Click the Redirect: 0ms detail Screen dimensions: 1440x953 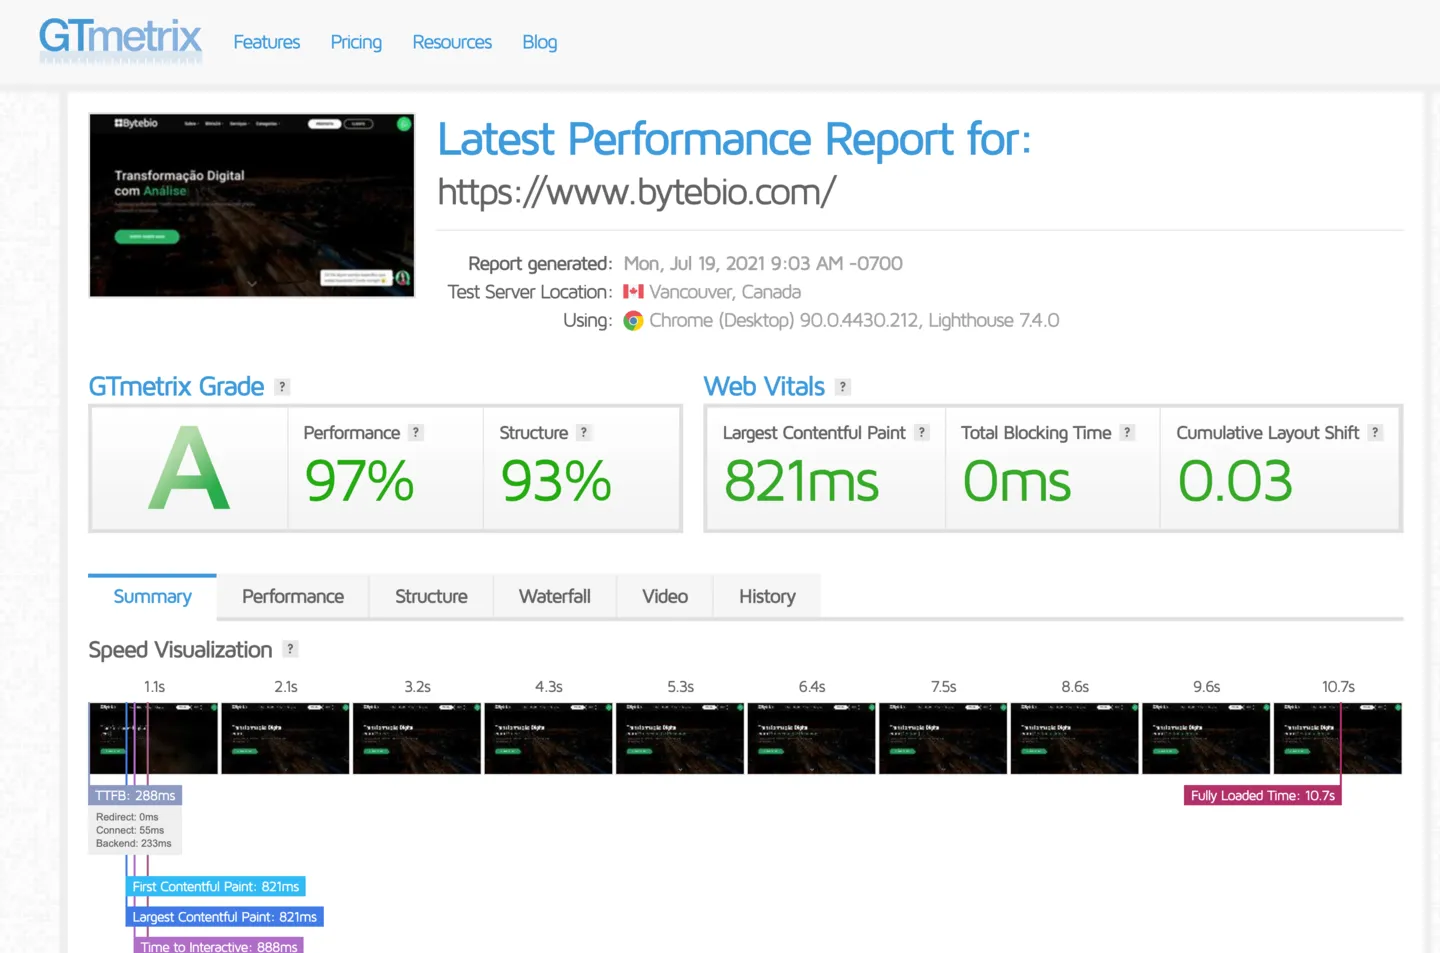pyautogui.click(x=127, y=818)
